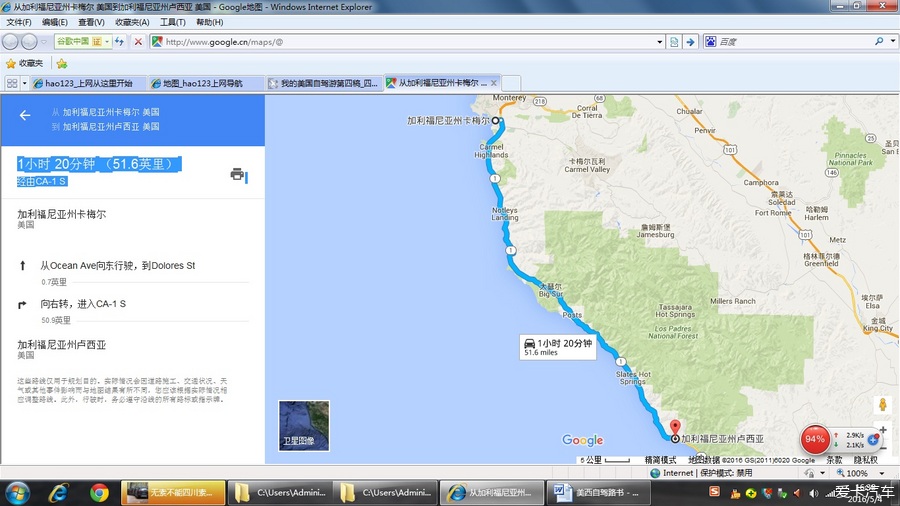Expand the tab list dropdown arrow
900x506 pixels.
click(x=24, y=83)
